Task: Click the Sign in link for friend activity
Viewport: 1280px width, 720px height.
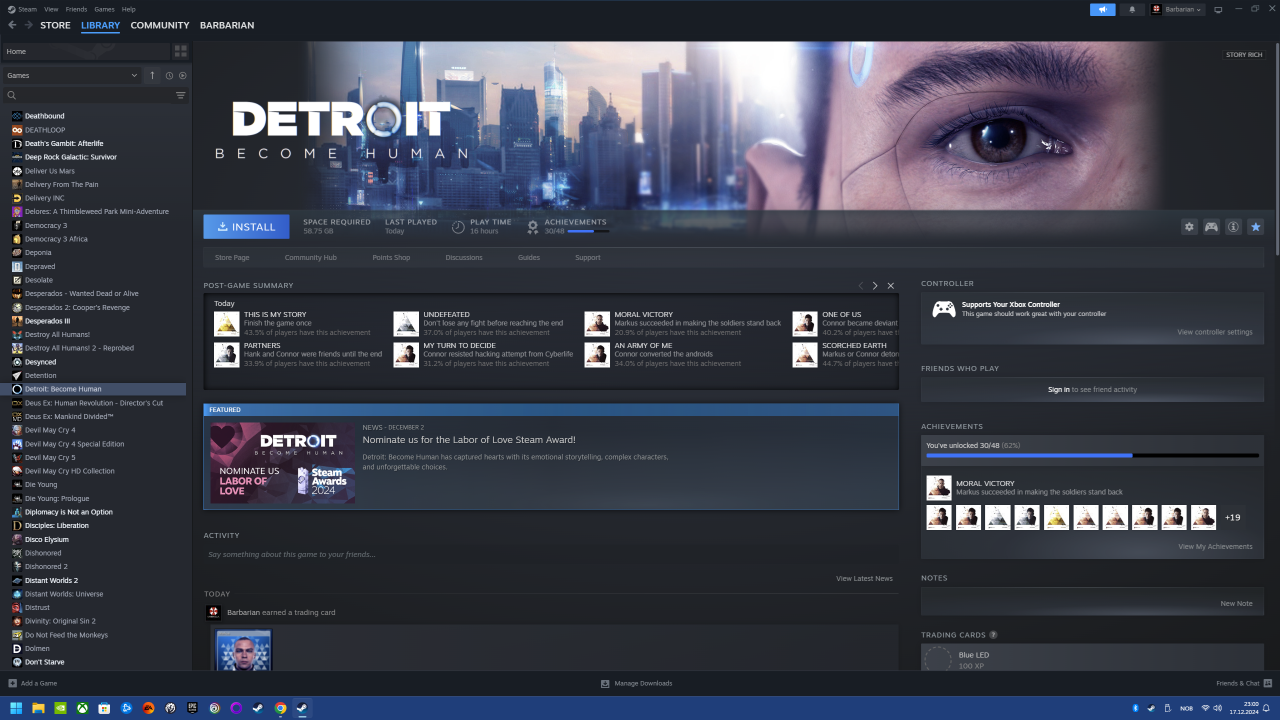Action: 1058,389
